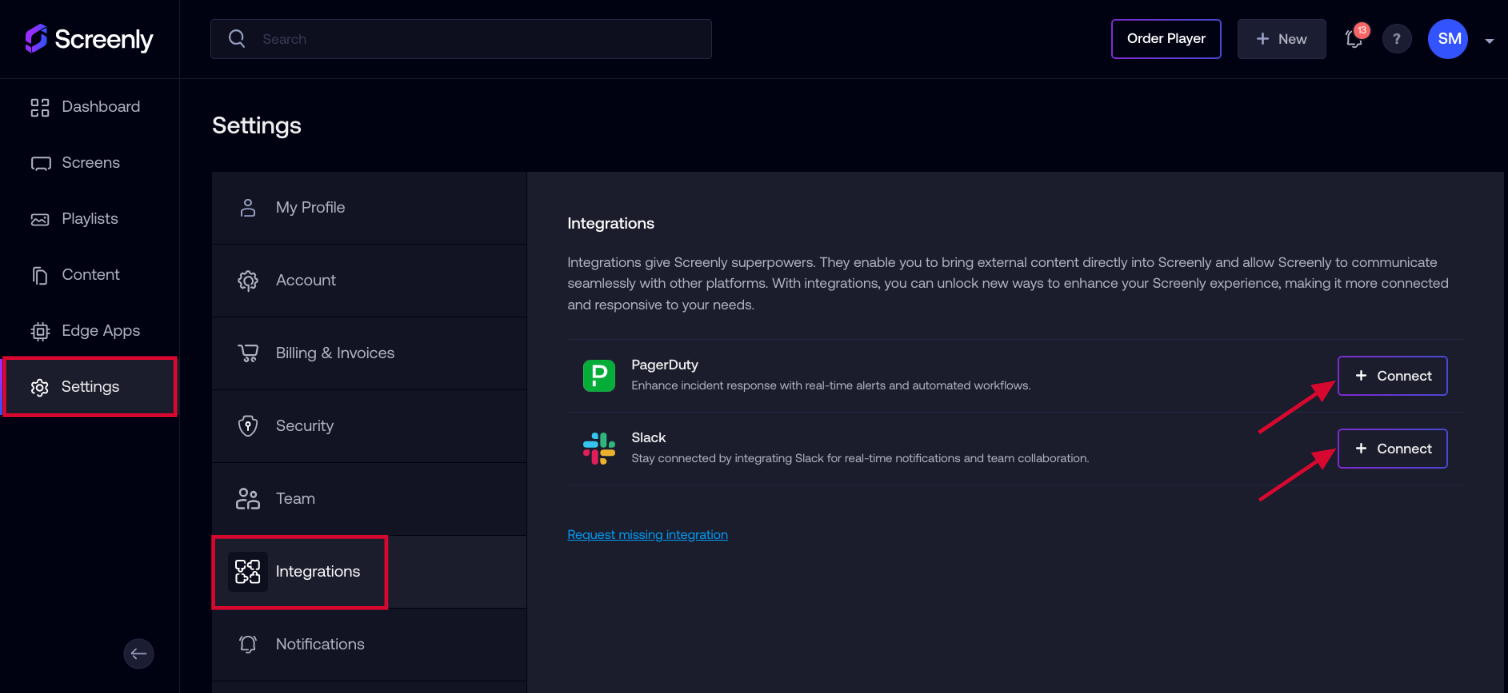The height and width of the screenshot is (693, 1508).
Task: Click the Notifications bell icon in settings
Action: (x=248, y=645)
